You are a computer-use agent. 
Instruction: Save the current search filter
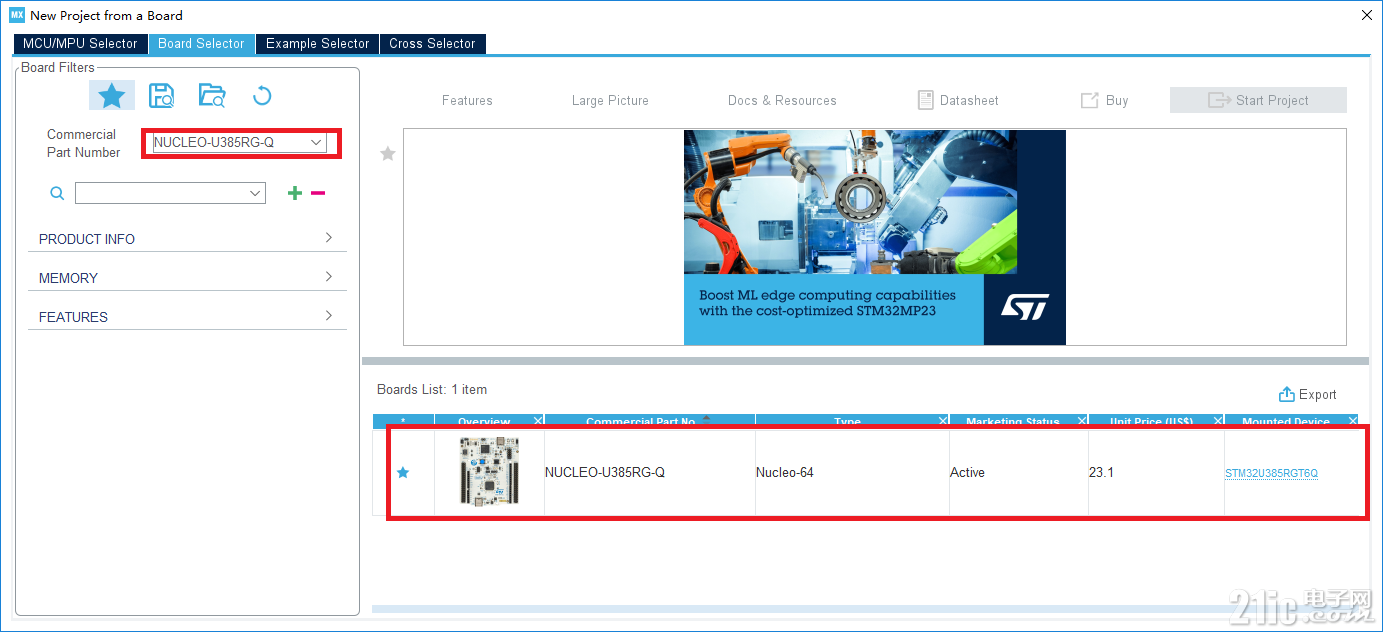[161, 96]
